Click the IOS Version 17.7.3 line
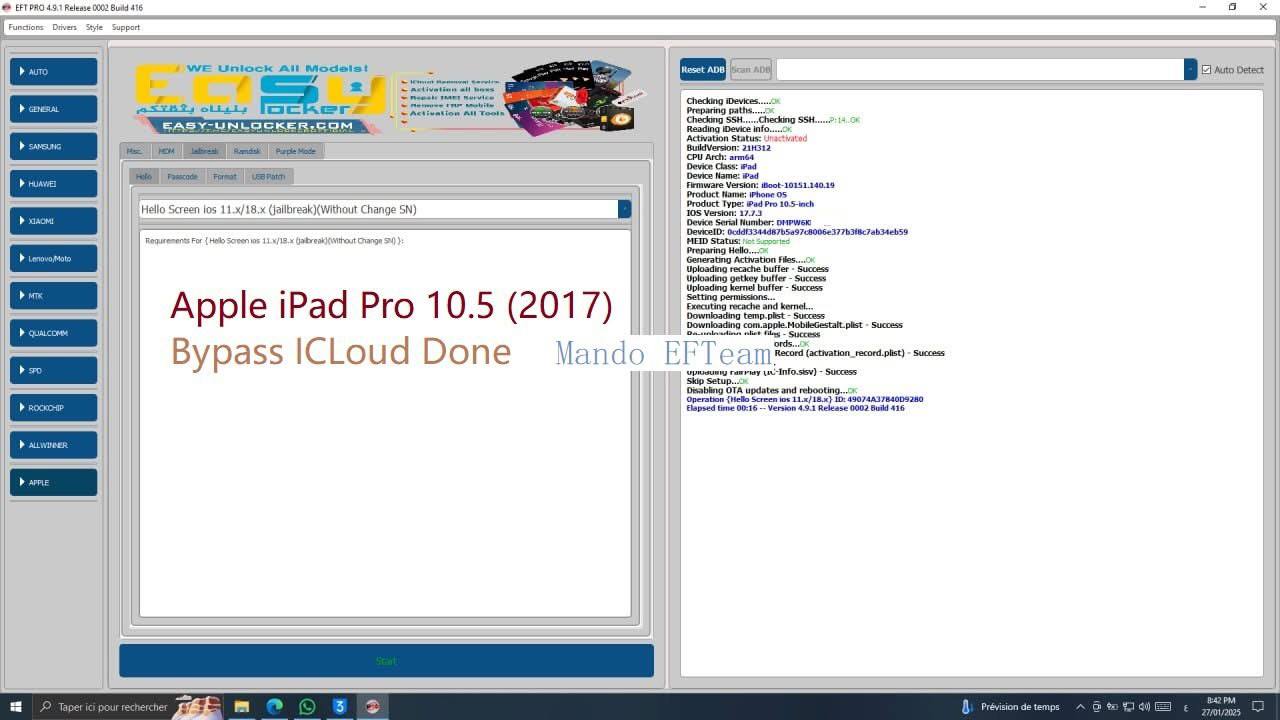The height and width of the screenshot is (720, 1280). pyautogui.click(x=724, y=213)
